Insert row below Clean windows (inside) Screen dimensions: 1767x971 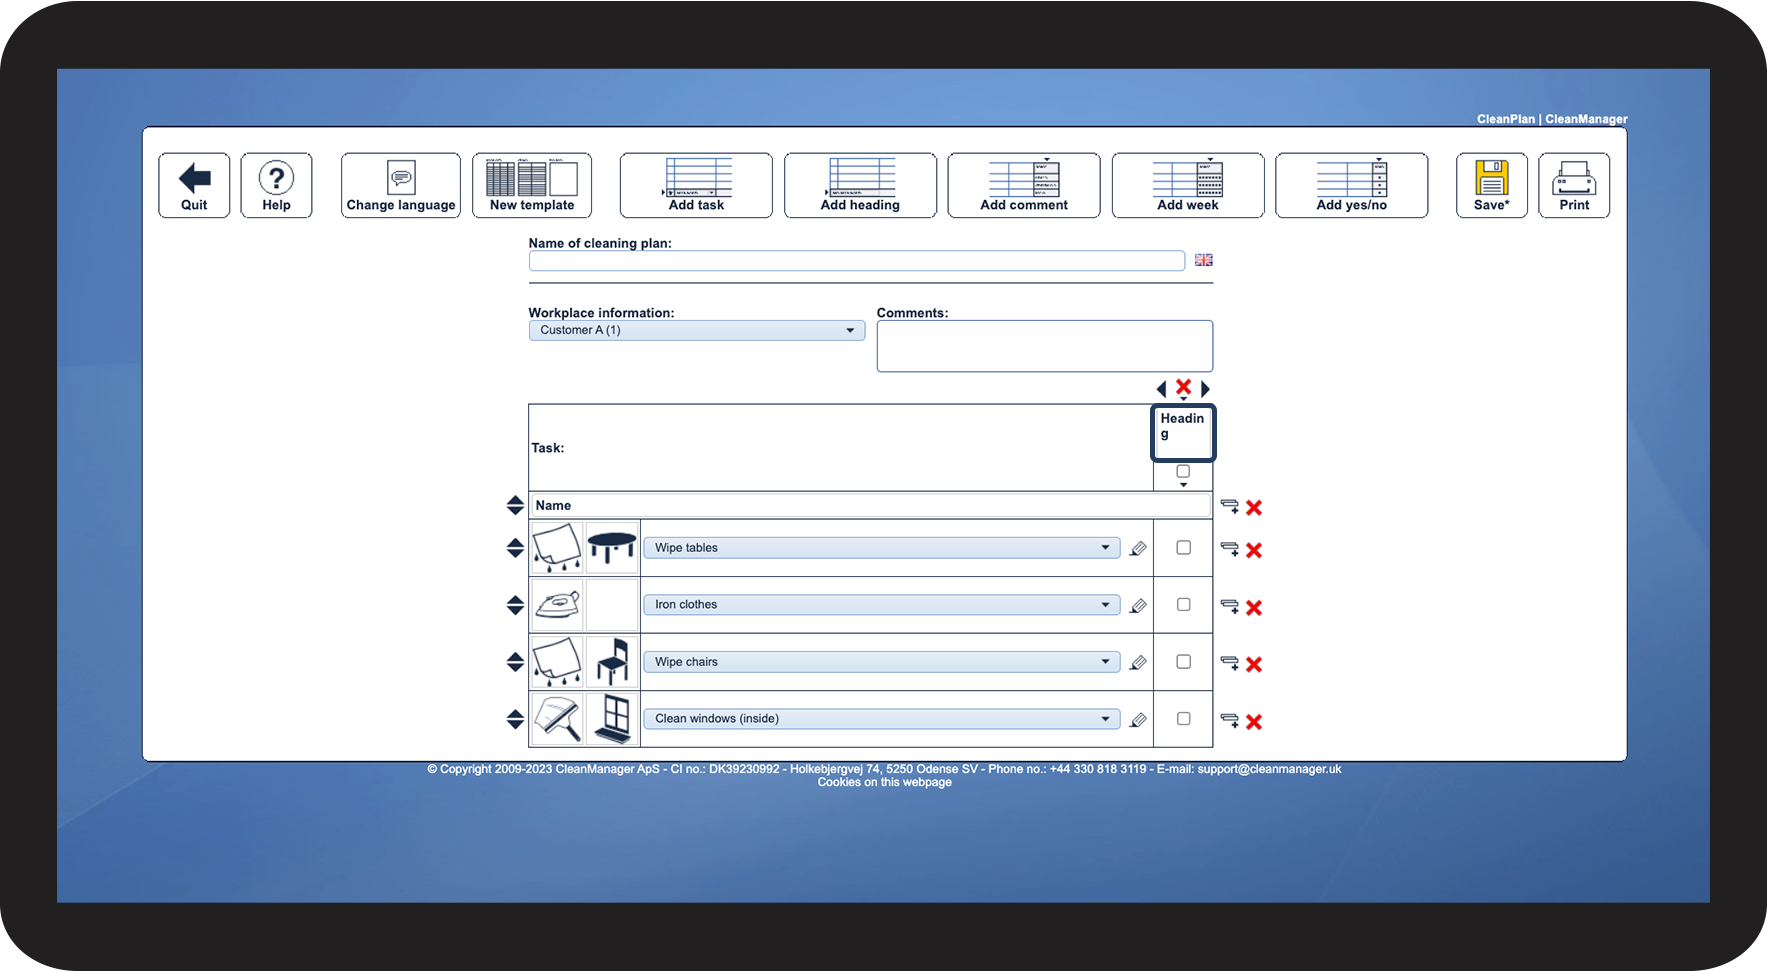coord(1230,720)
